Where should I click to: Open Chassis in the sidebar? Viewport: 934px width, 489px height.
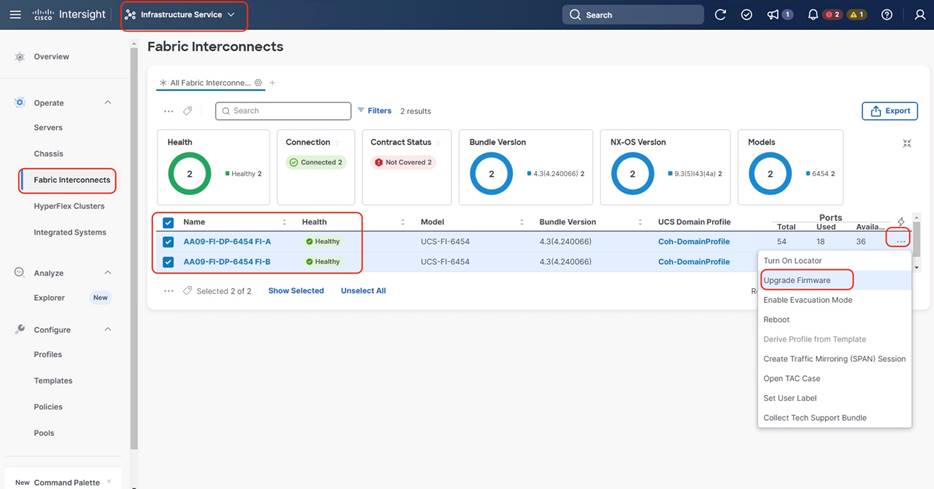click(48, 154)
